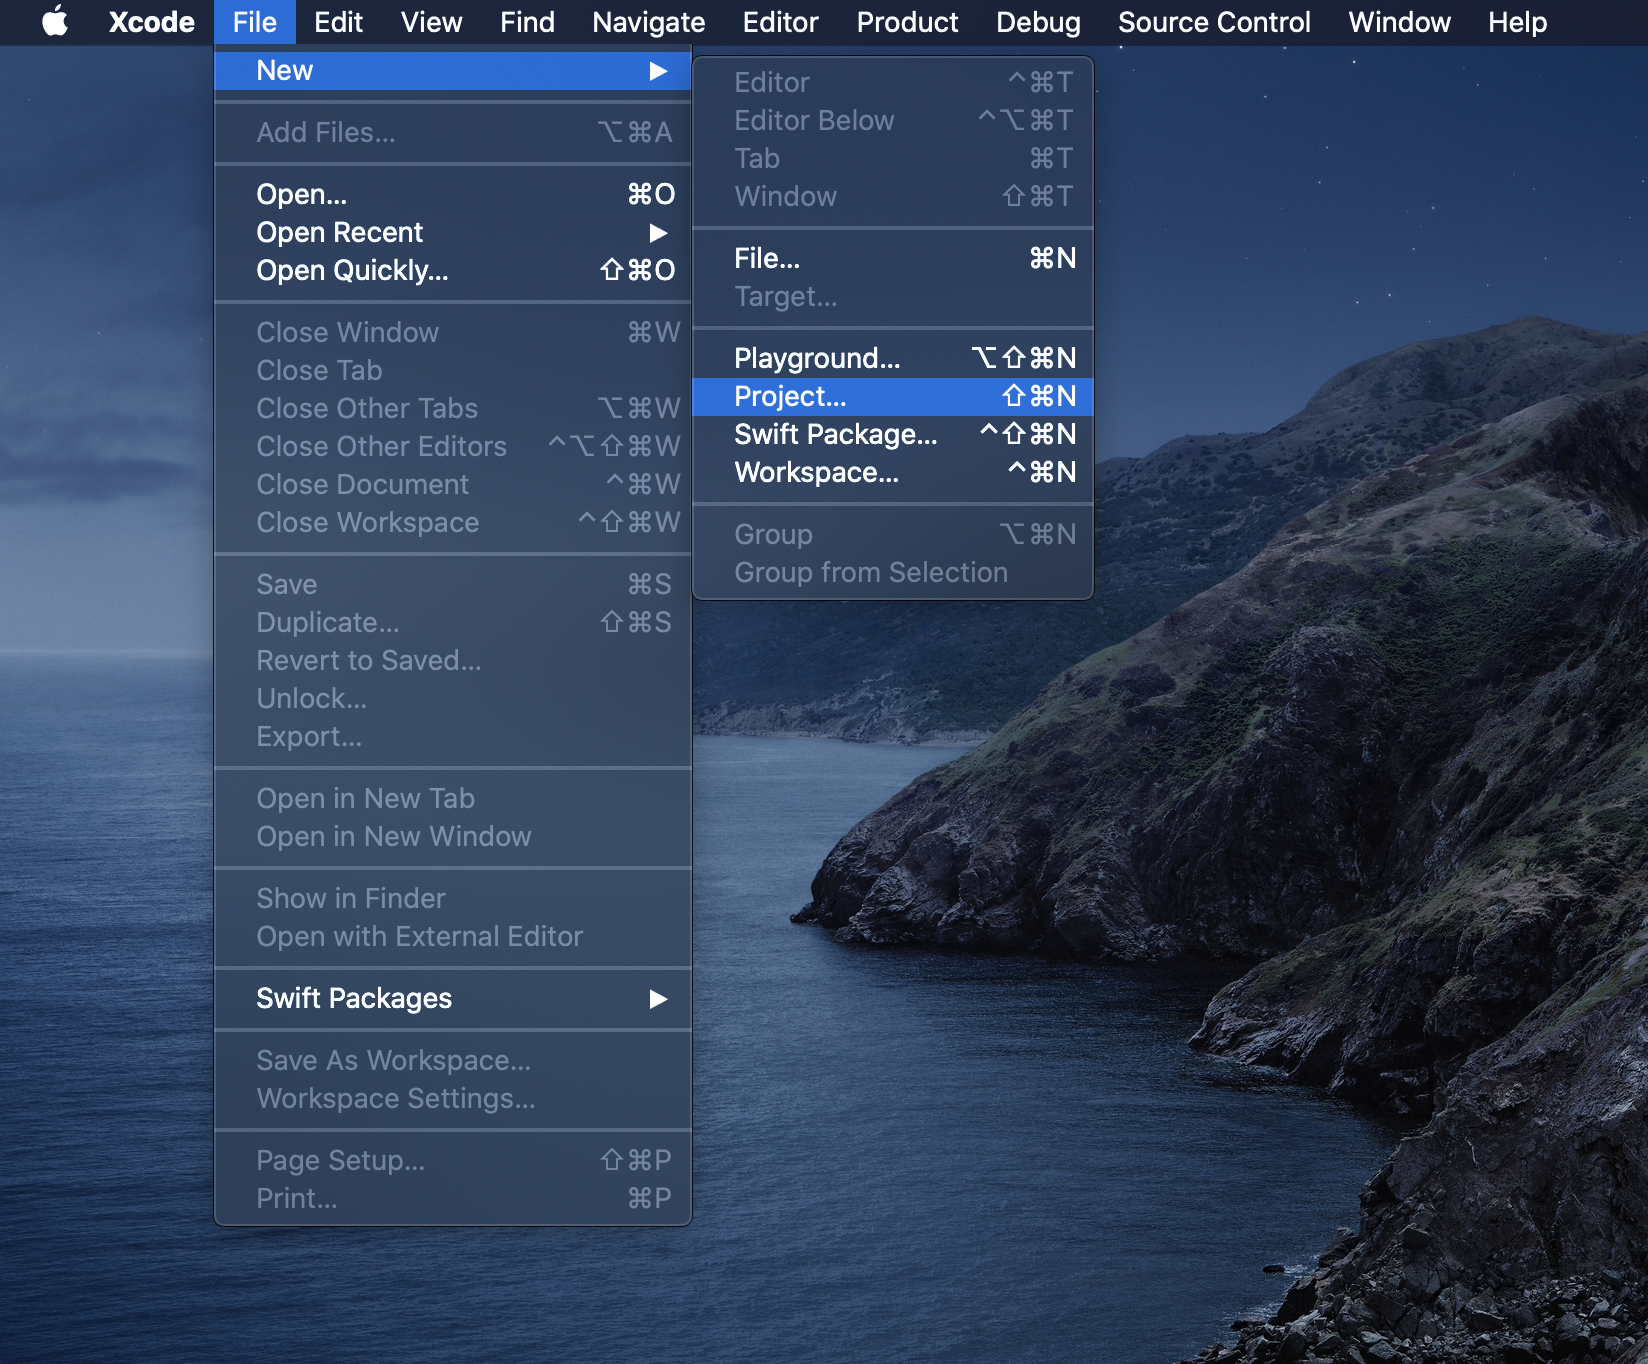Expand the New submenu arrow
Viewport: 1648px width, 1364px height.
pyautogui.click(x=658, y=71)
